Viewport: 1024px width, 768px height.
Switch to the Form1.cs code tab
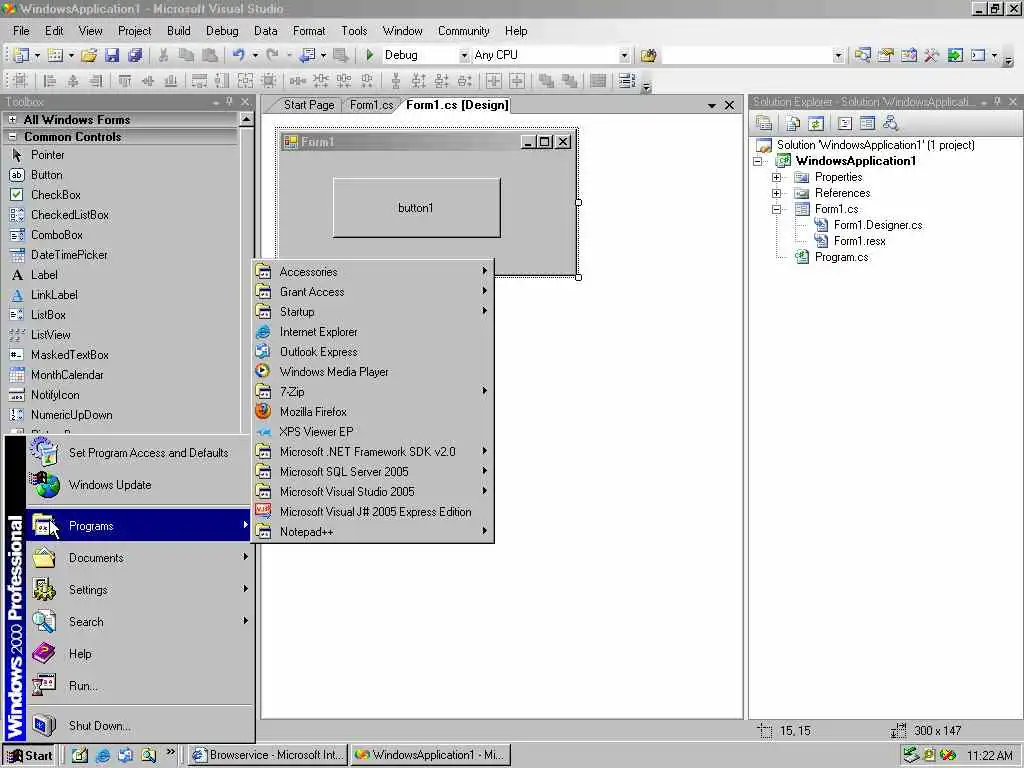click(372, 105)
